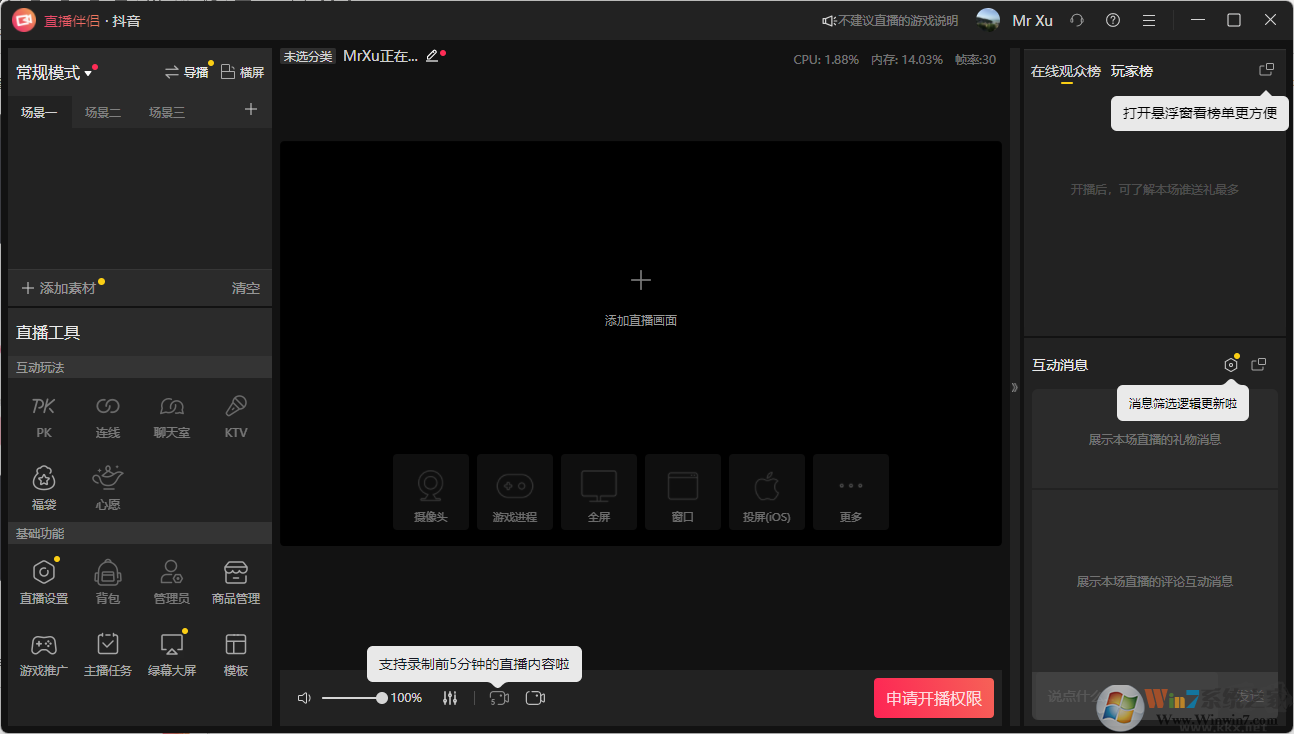Screen dimensions: 1294x734
Task: Open the main hamburger menu
Action: click(x=1149, y=20)
